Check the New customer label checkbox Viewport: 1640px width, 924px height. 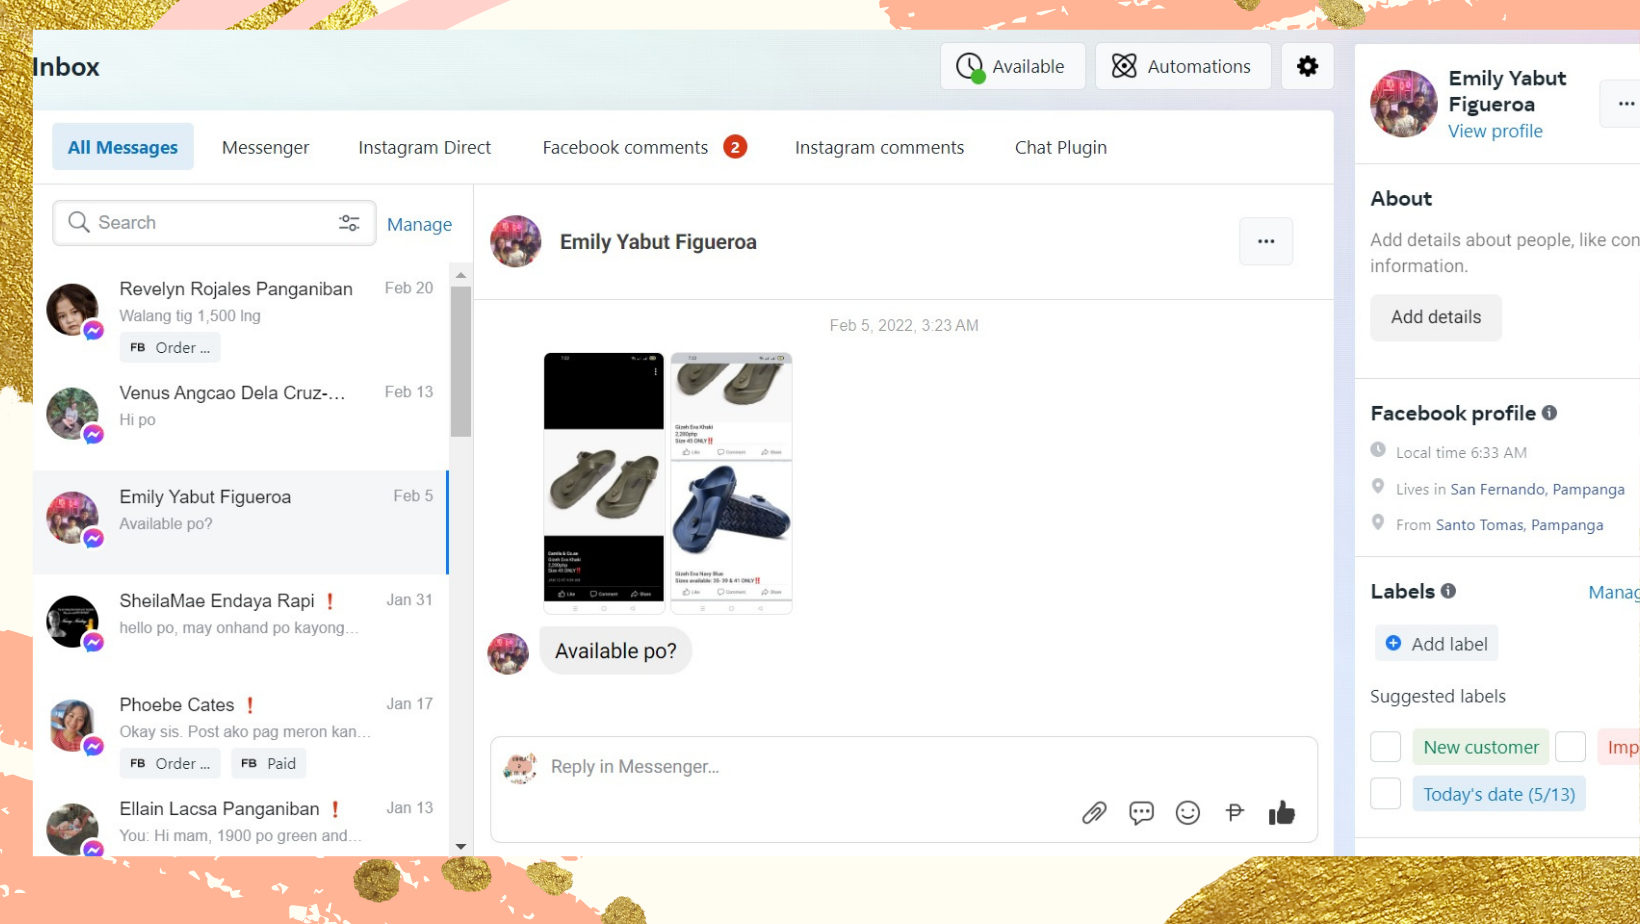pyautogui.click(x=1385, y=747)
